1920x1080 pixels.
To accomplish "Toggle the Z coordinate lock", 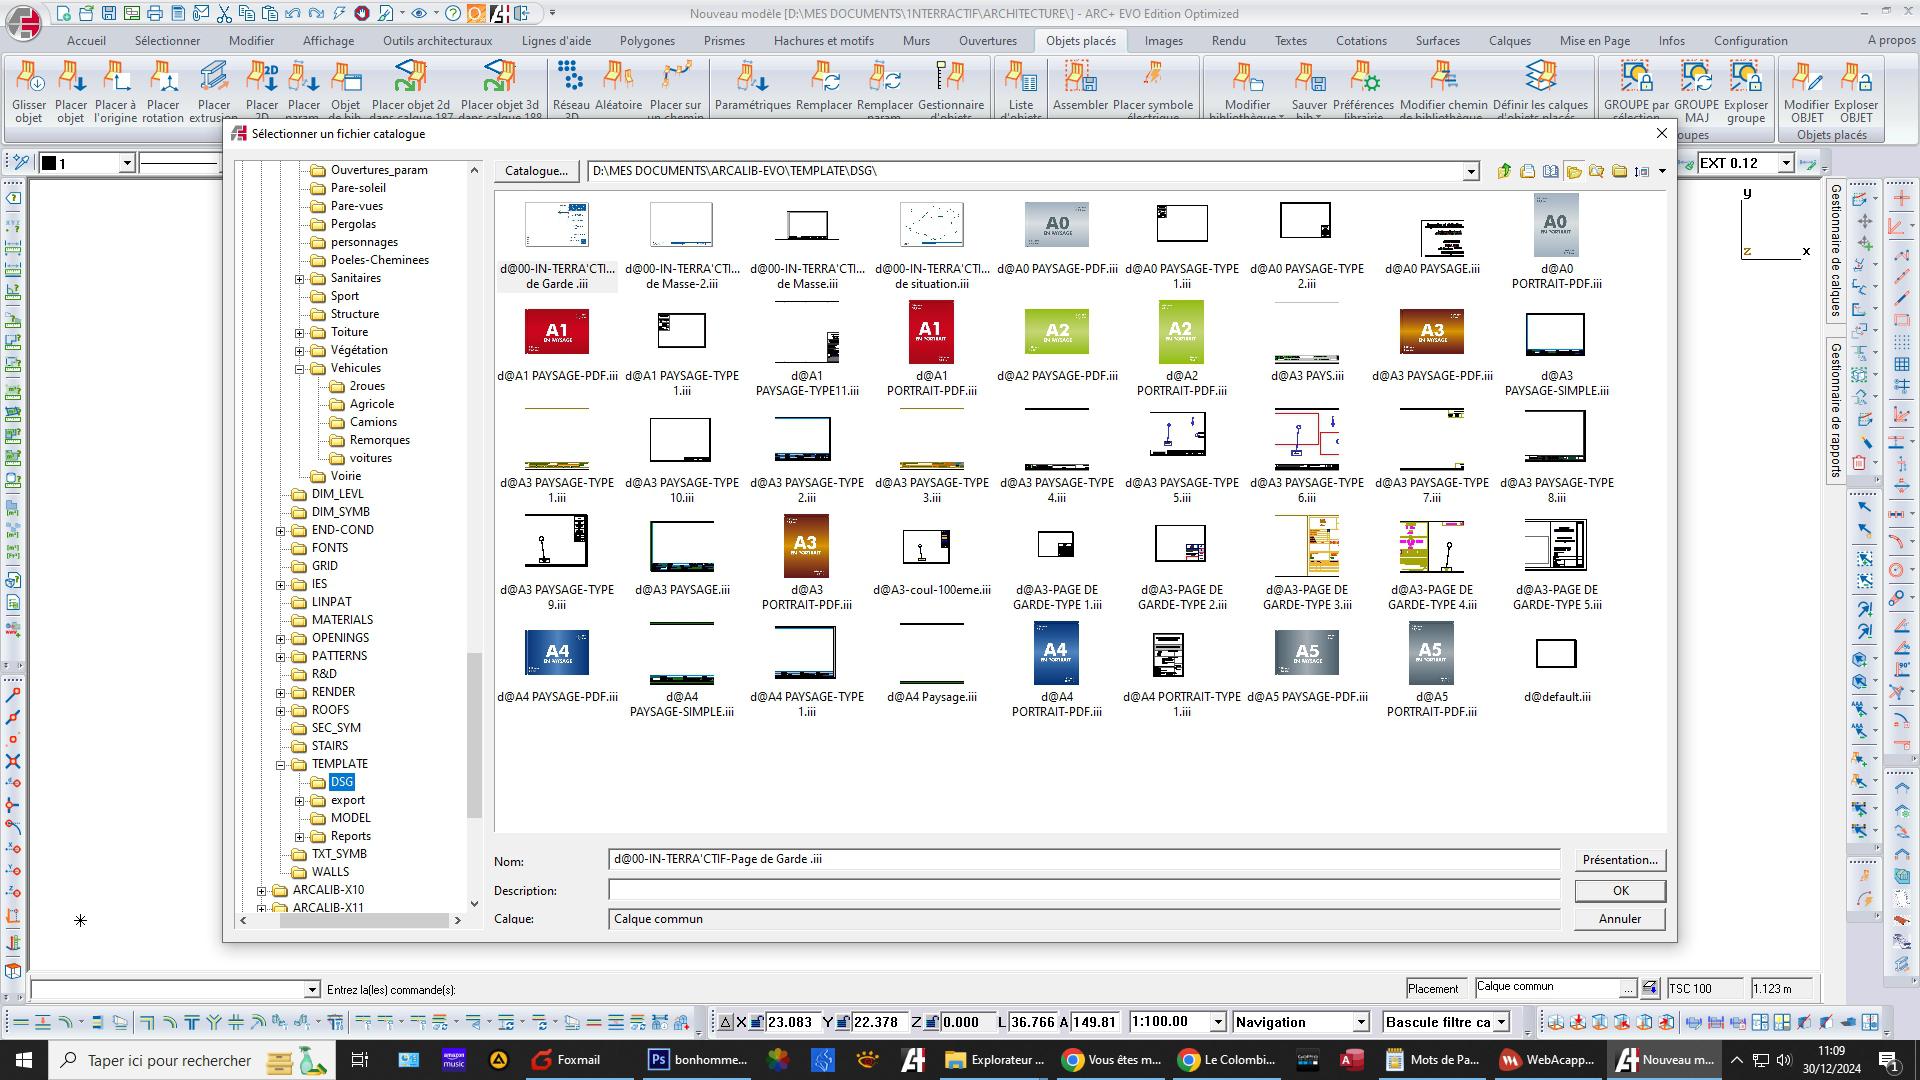I will click(x=931, y=1022).
